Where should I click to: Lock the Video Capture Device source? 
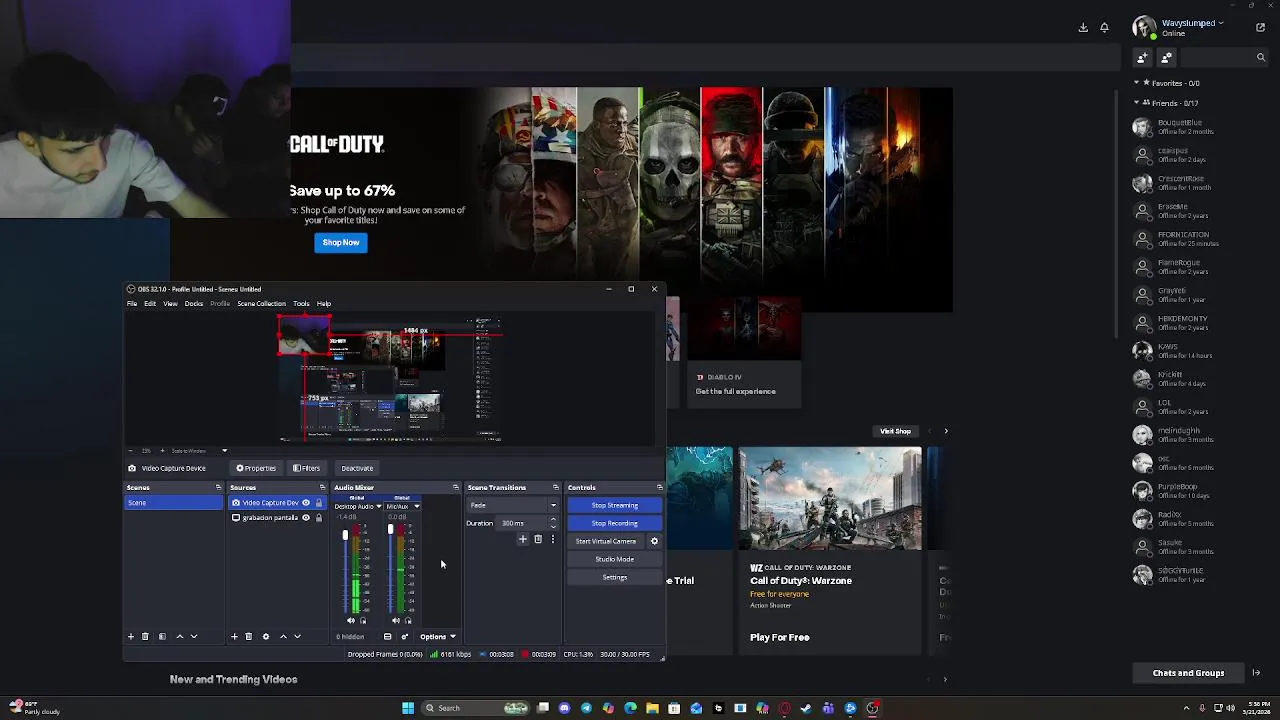[x=319, y=503]
